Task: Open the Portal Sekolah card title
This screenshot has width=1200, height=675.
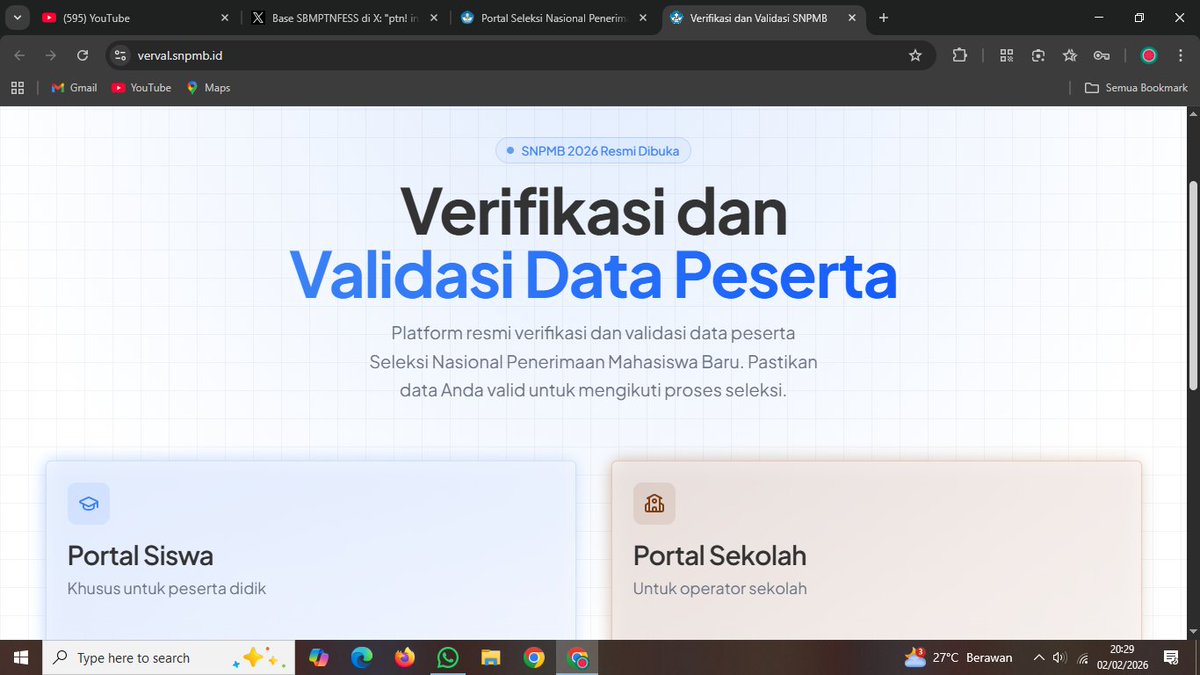Action: 720,555
